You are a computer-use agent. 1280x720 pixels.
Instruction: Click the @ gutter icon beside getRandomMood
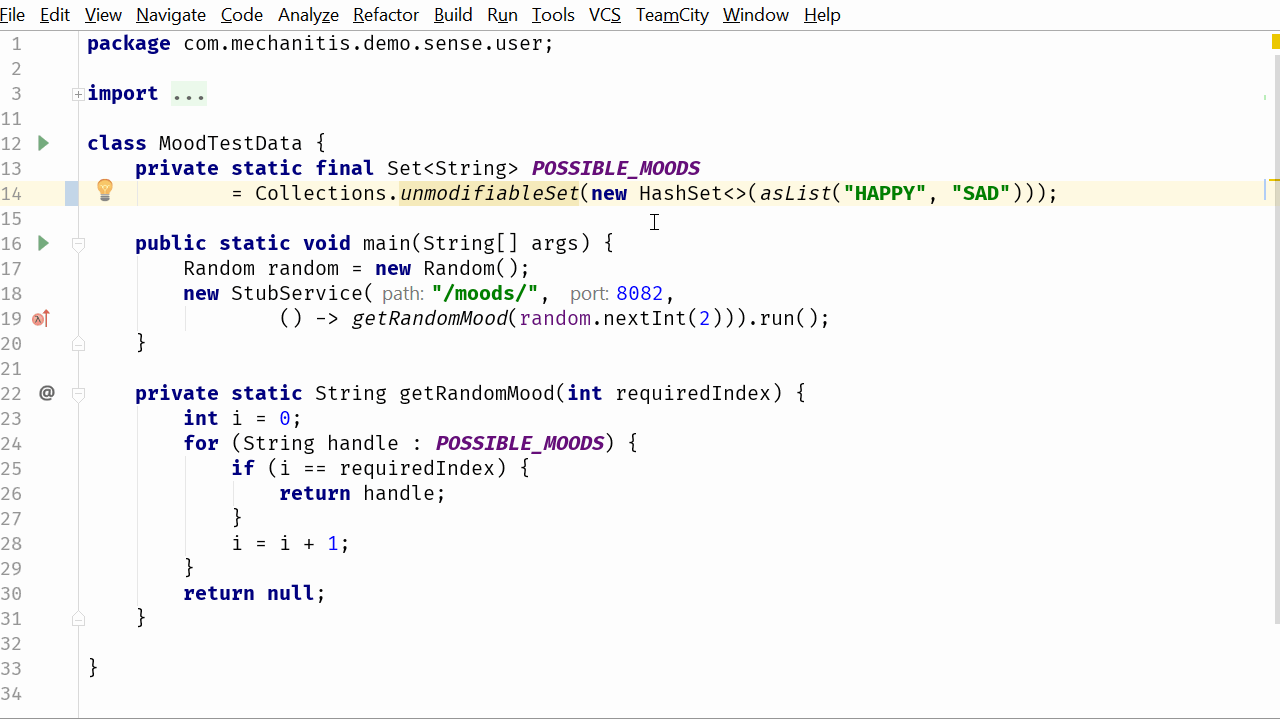(x=46, y=393)
